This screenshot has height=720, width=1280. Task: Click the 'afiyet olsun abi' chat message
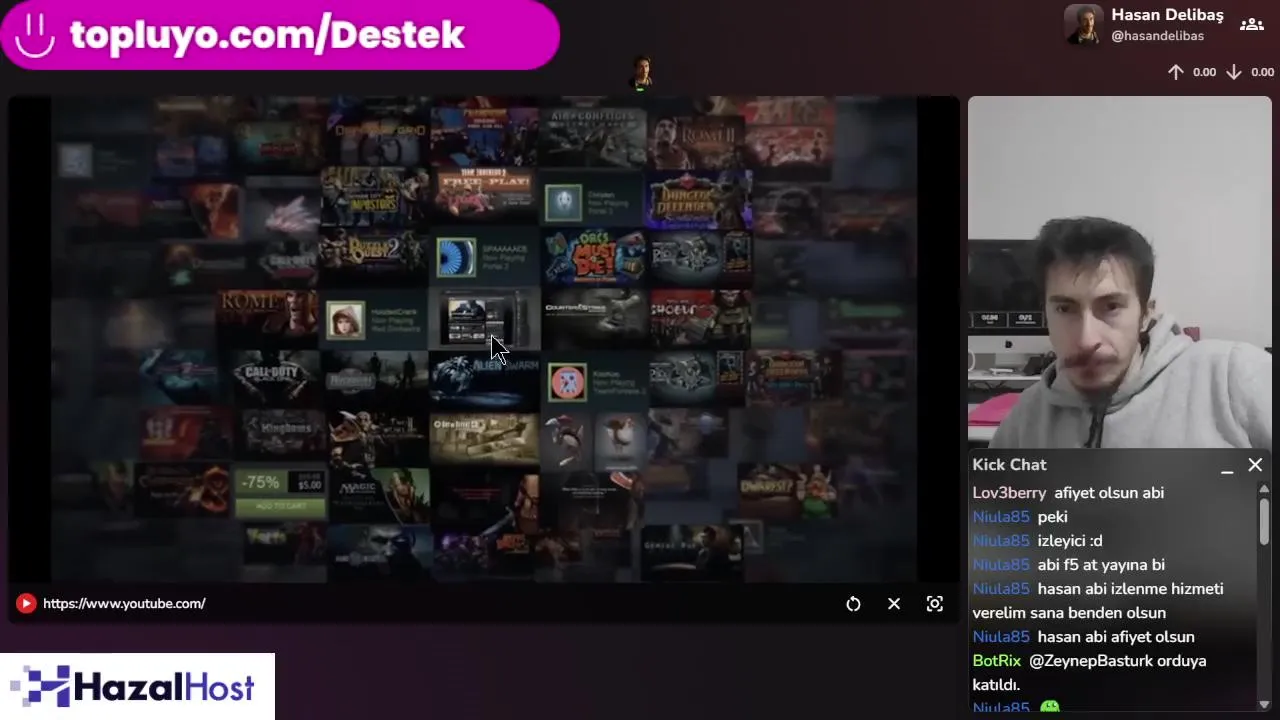[x=1109, y=493]
